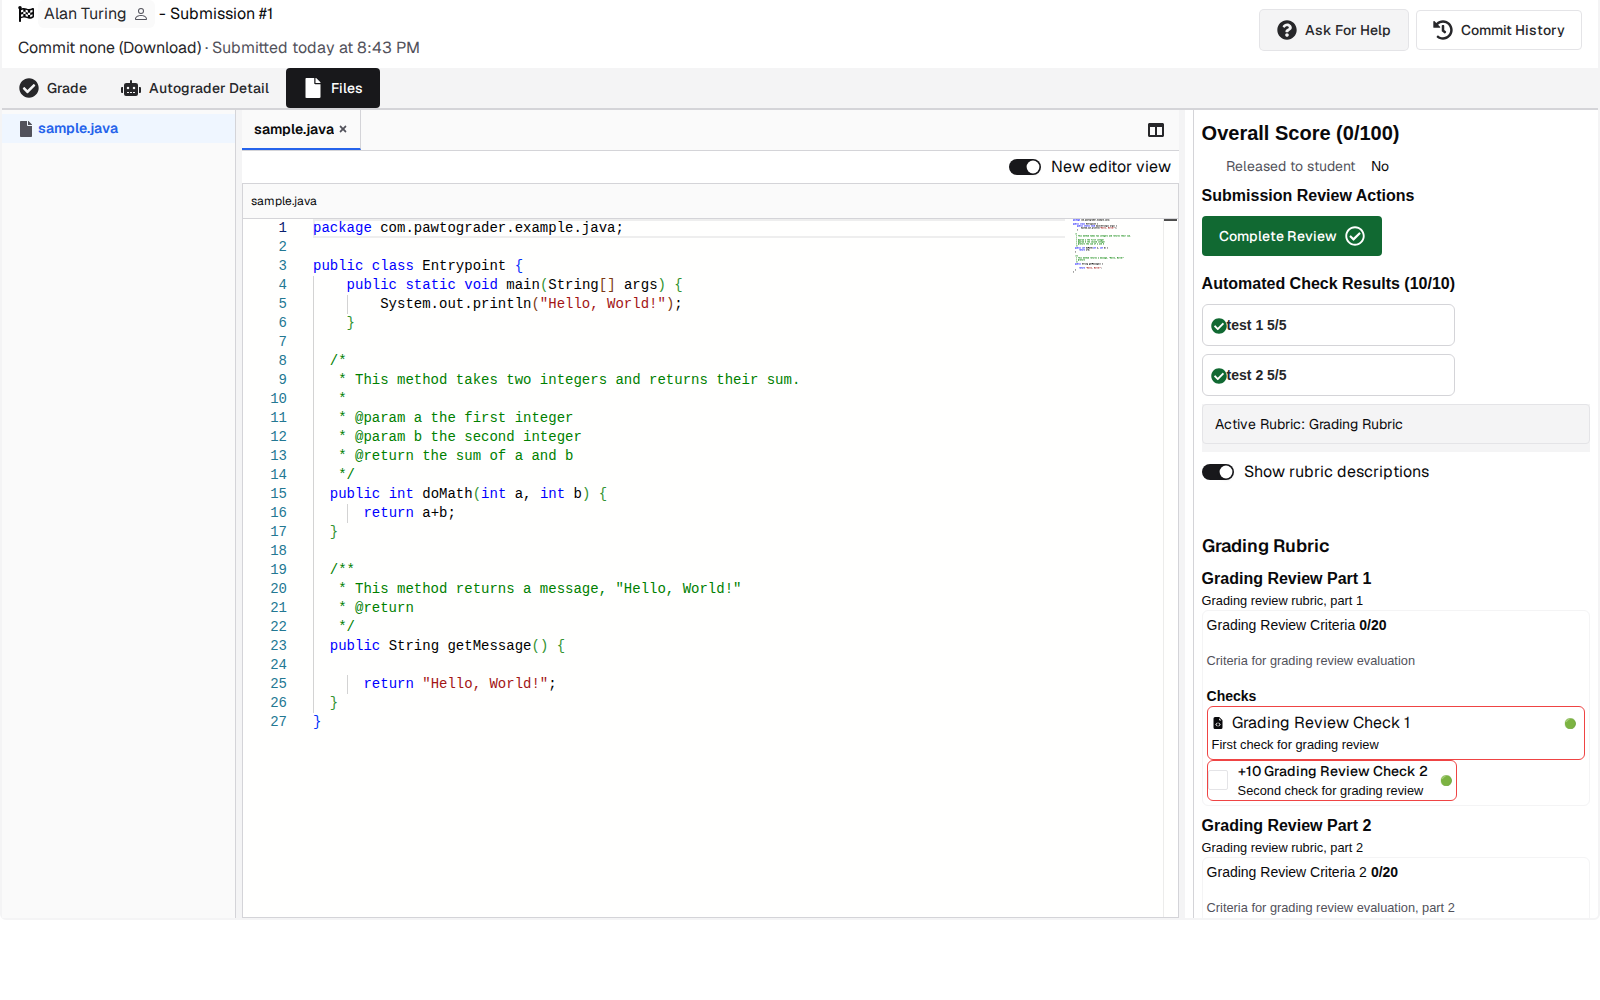Viewport: 1600px width, 1000px height.
Task: Click the Ask For Help button
Action: pos(1333,30)
